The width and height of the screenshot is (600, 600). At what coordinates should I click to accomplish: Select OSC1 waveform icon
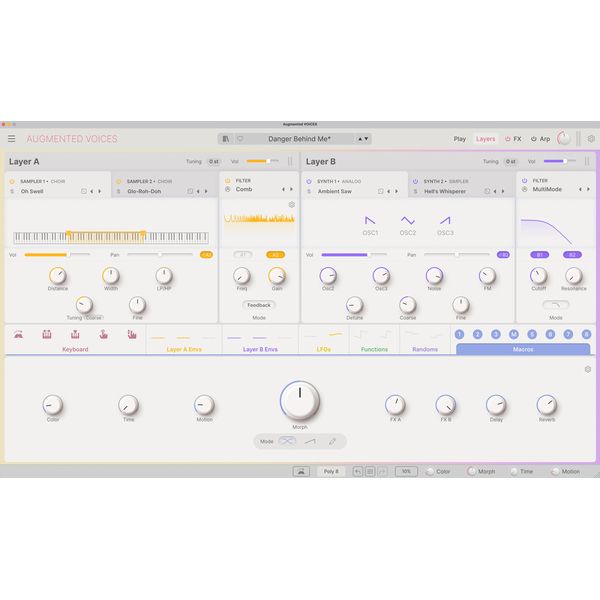(370, 221)
